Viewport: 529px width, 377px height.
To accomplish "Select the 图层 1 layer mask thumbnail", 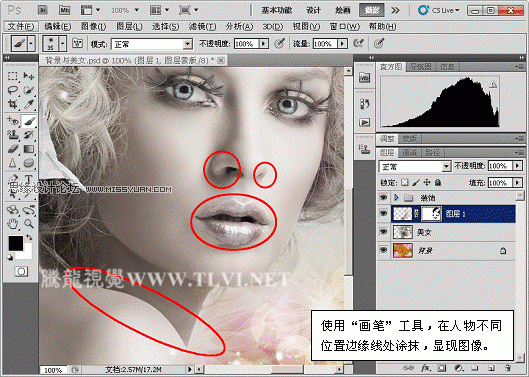I will pos(431,214).
